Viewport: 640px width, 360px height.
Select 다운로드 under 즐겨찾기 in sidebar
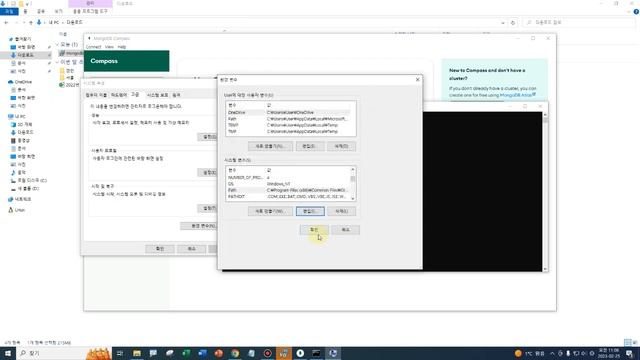pos(25,55)
